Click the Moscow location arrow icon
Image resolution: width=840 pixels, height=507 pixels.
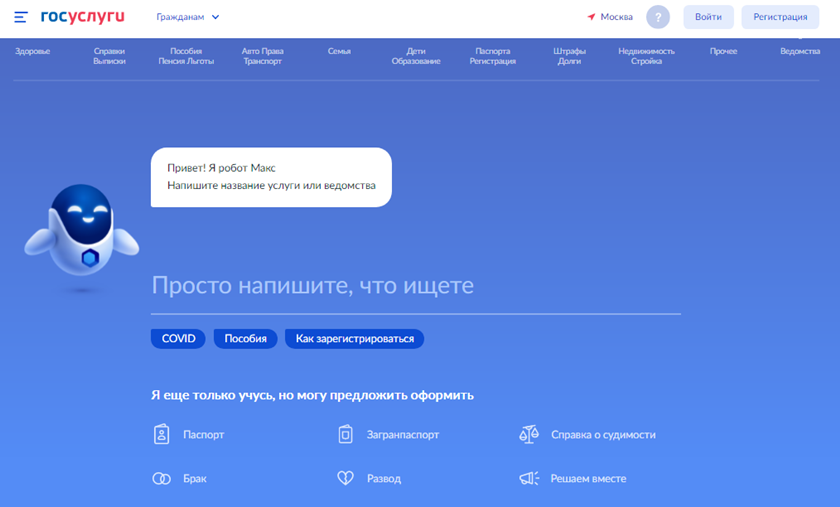(x=591, y=17)
